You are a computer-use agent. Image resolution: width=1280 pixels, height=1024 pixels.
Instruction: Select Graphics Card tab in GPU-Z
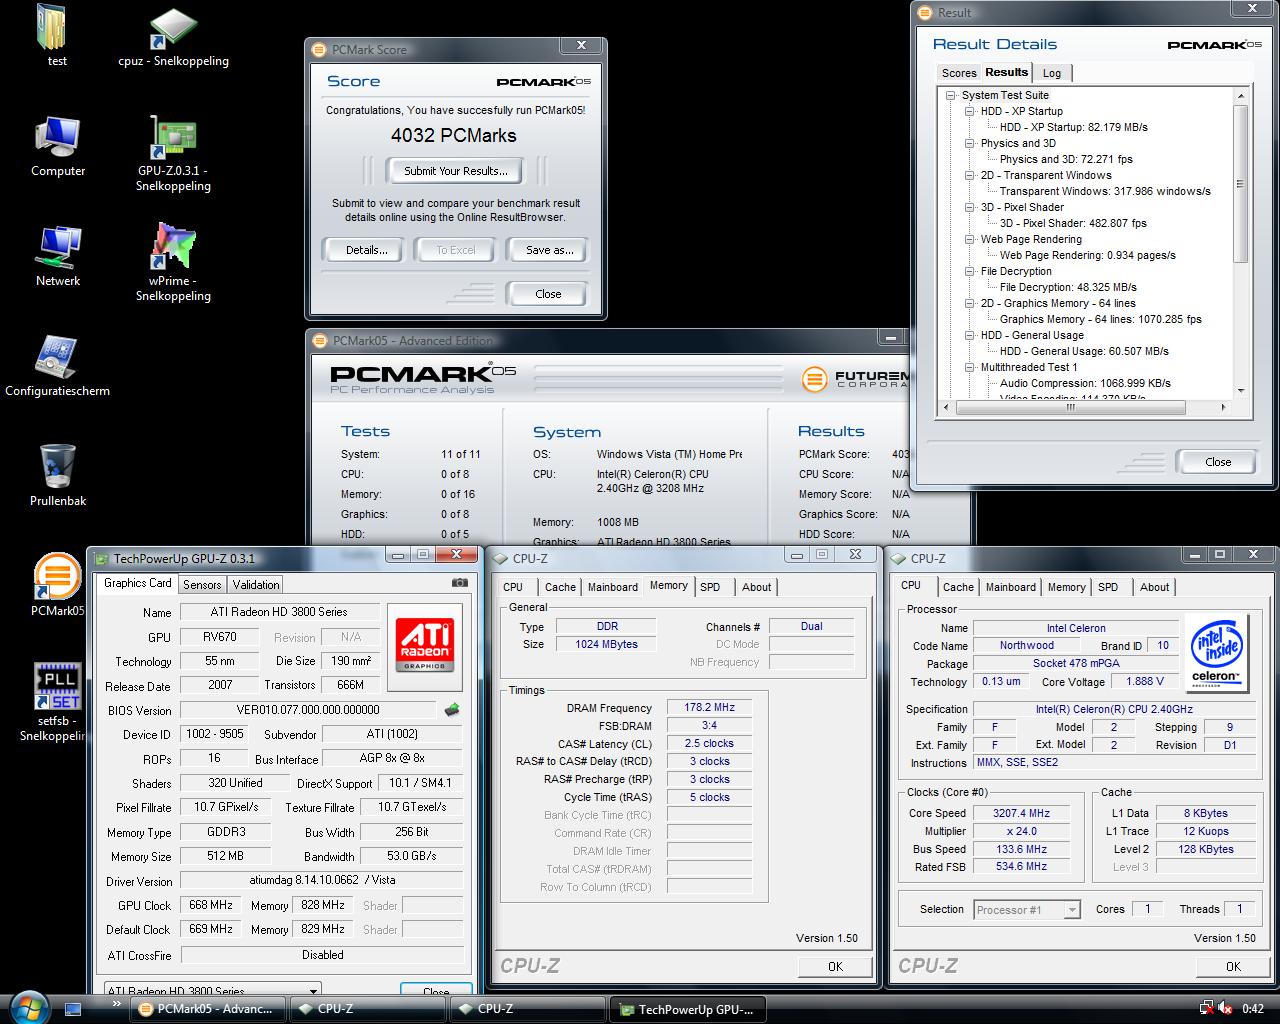138,583
